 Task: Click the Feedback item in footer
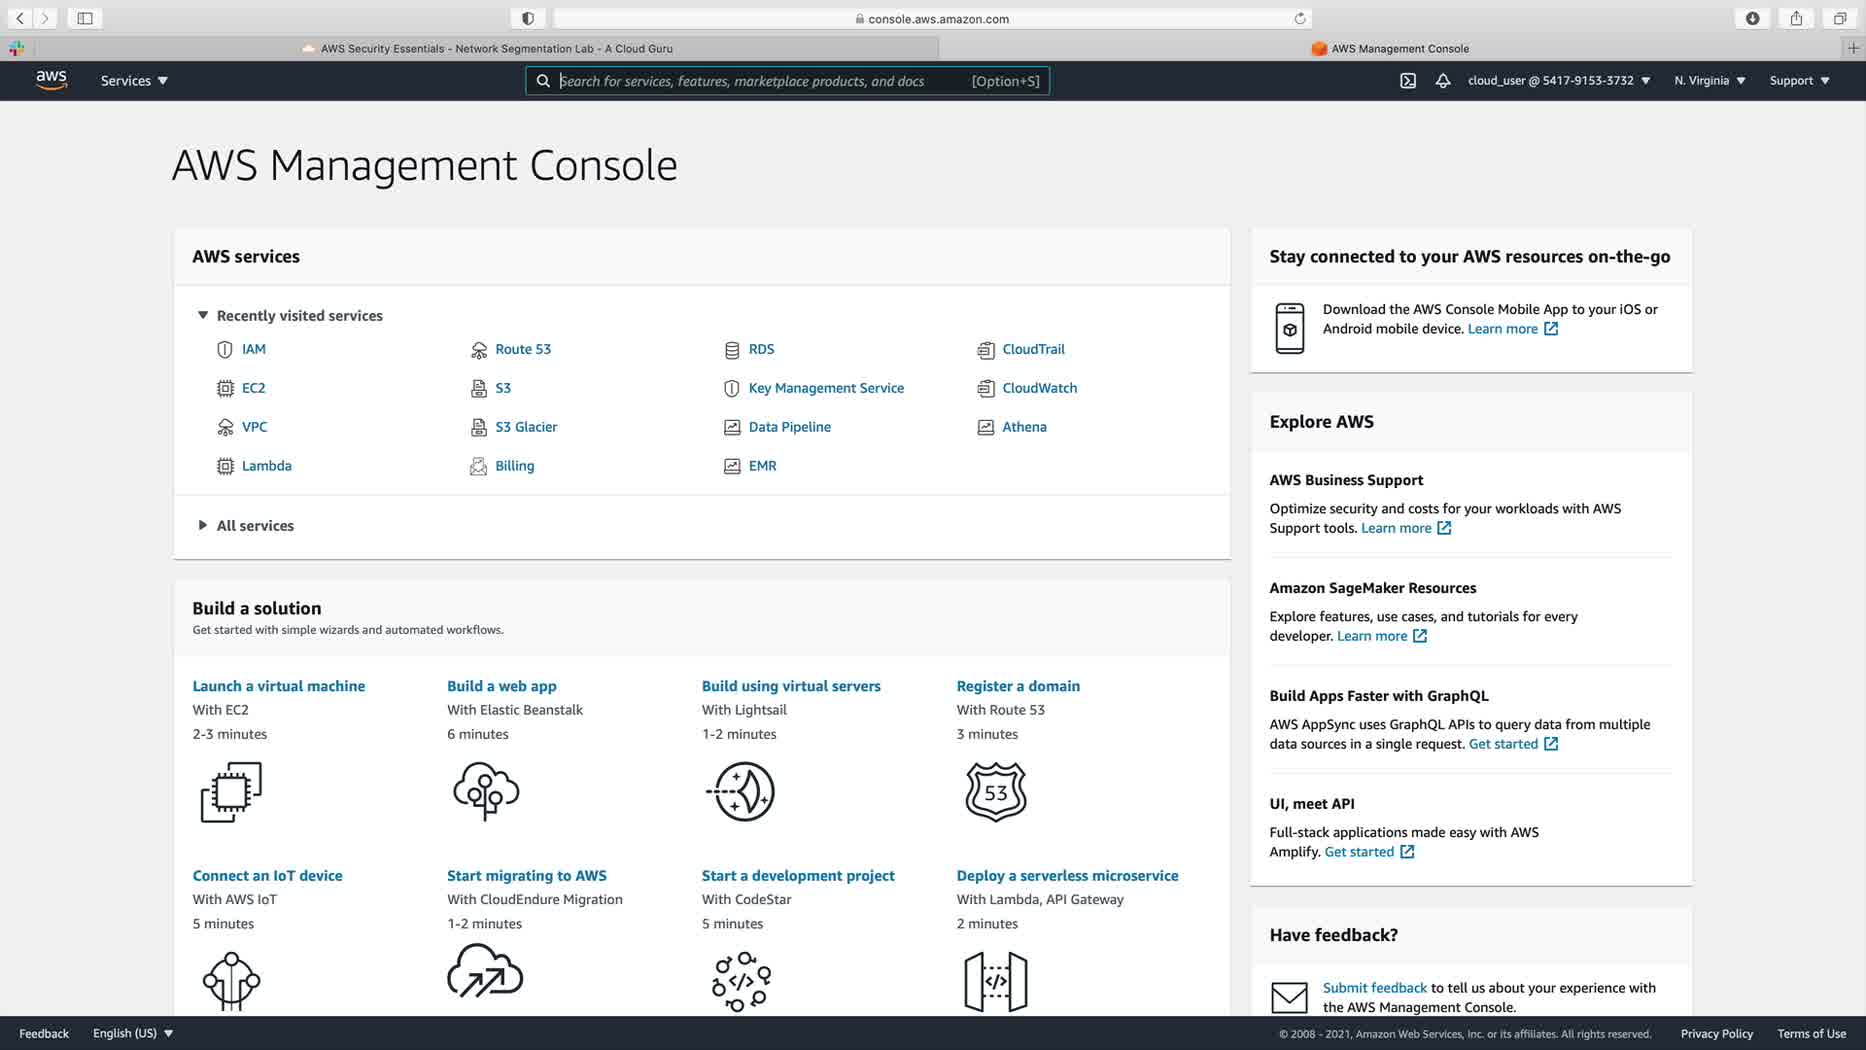(x=44, y=1033)
